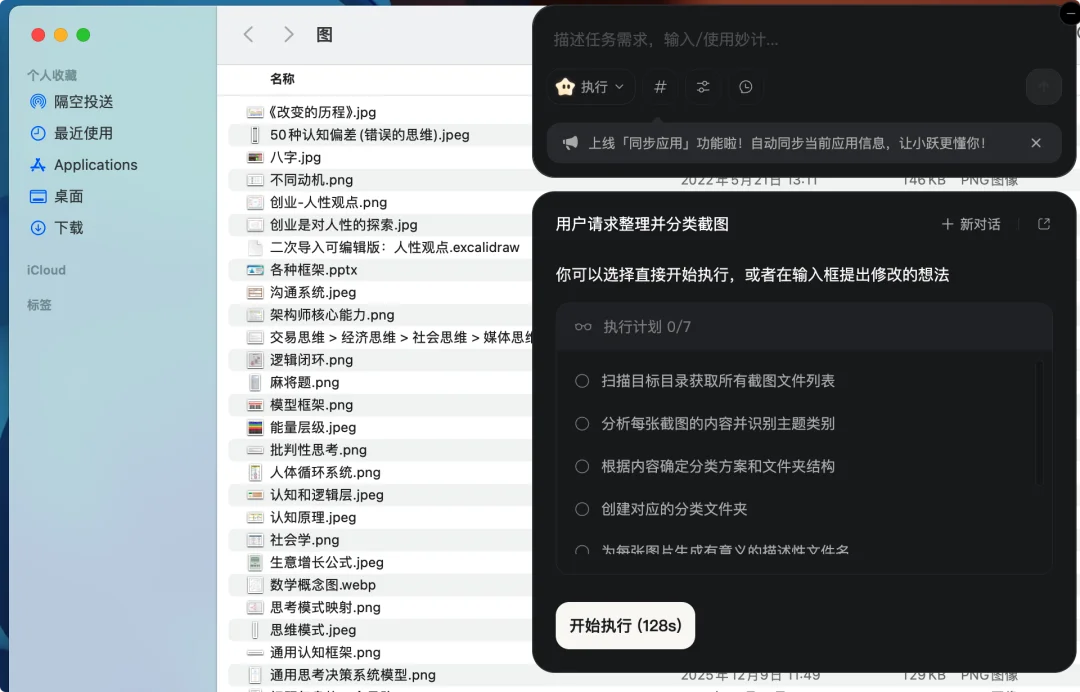This screenshot has height=692, width=1080.
Task: Open the 下载 Downloads sidebar item
Action: click(37, 228)
